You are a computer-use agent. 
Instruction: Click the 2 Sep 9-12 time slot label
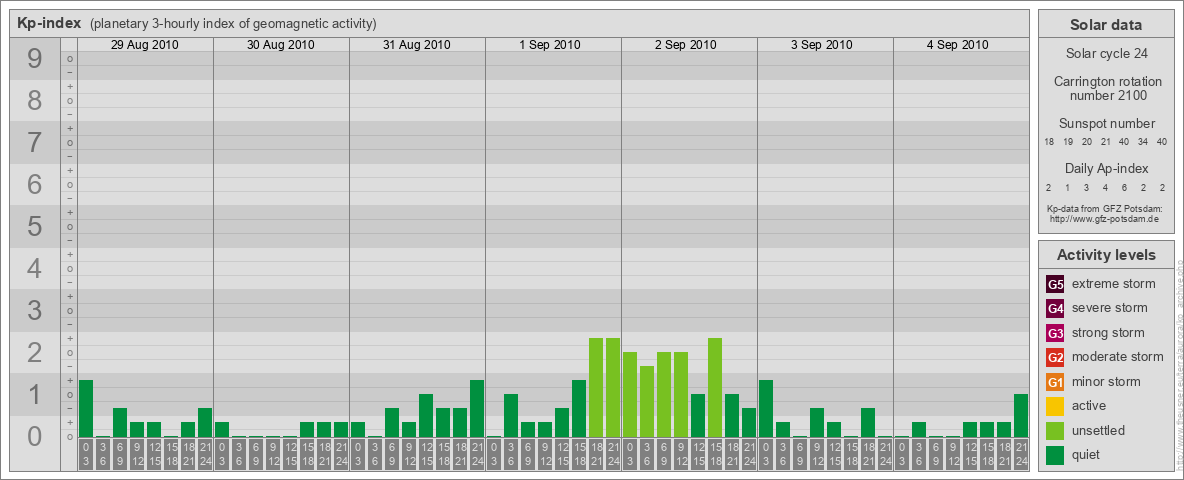click(680, 454)
